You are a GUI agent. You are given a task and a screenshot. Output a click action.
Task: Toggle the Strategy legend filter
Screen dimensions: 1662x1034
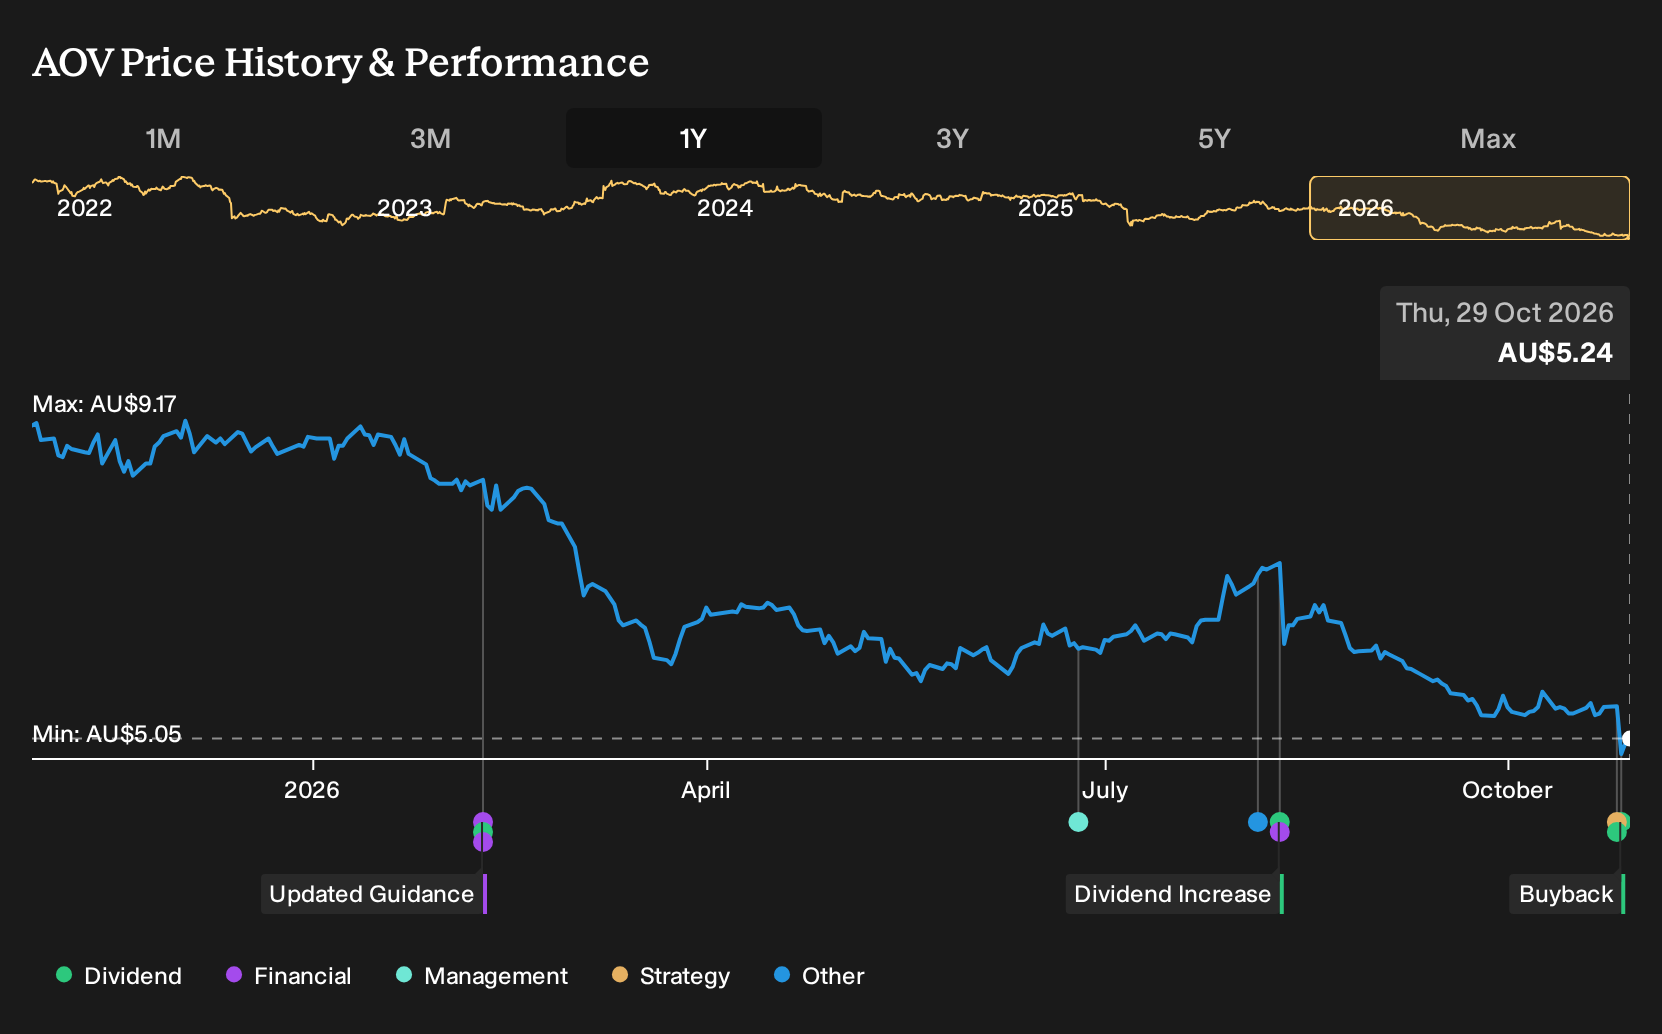point(671,976)
